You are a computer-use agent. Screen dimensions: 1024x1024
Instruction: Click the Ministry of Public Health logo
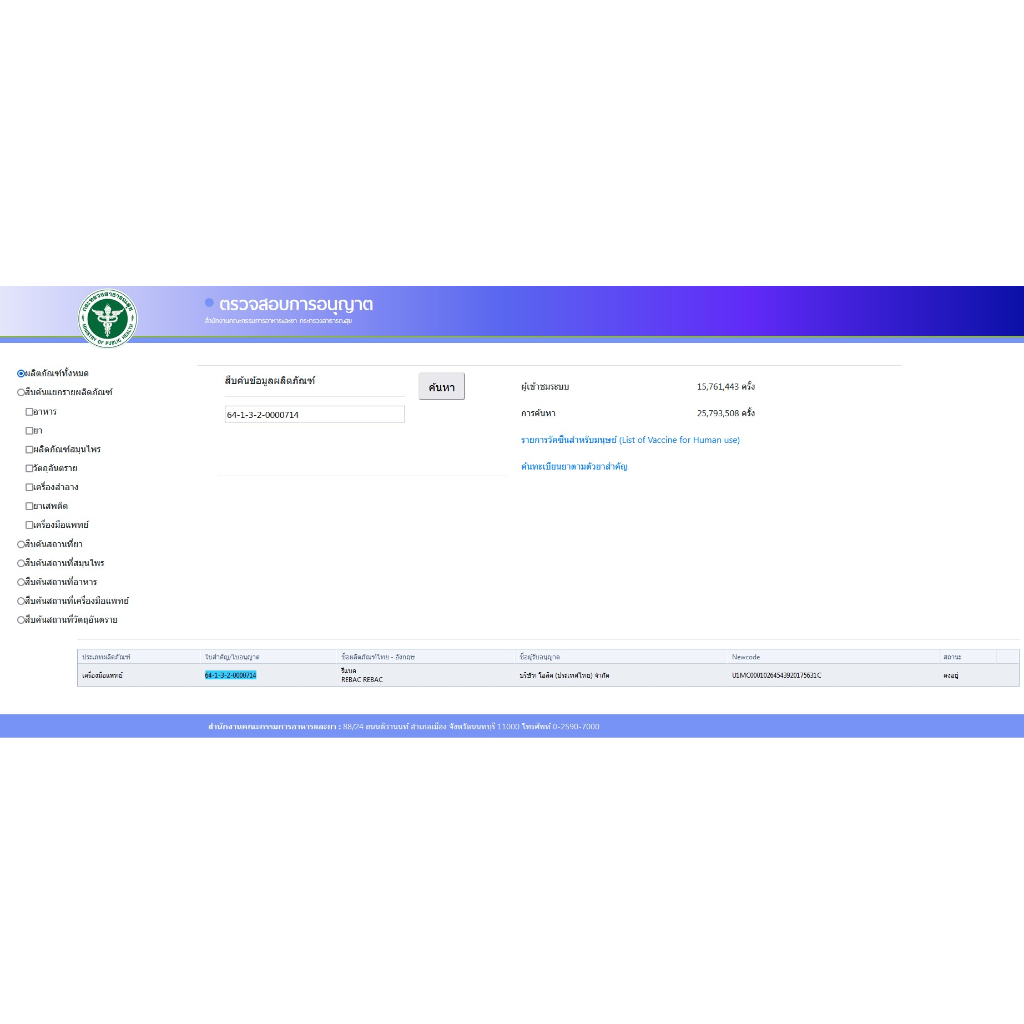(x=108, y=318)
